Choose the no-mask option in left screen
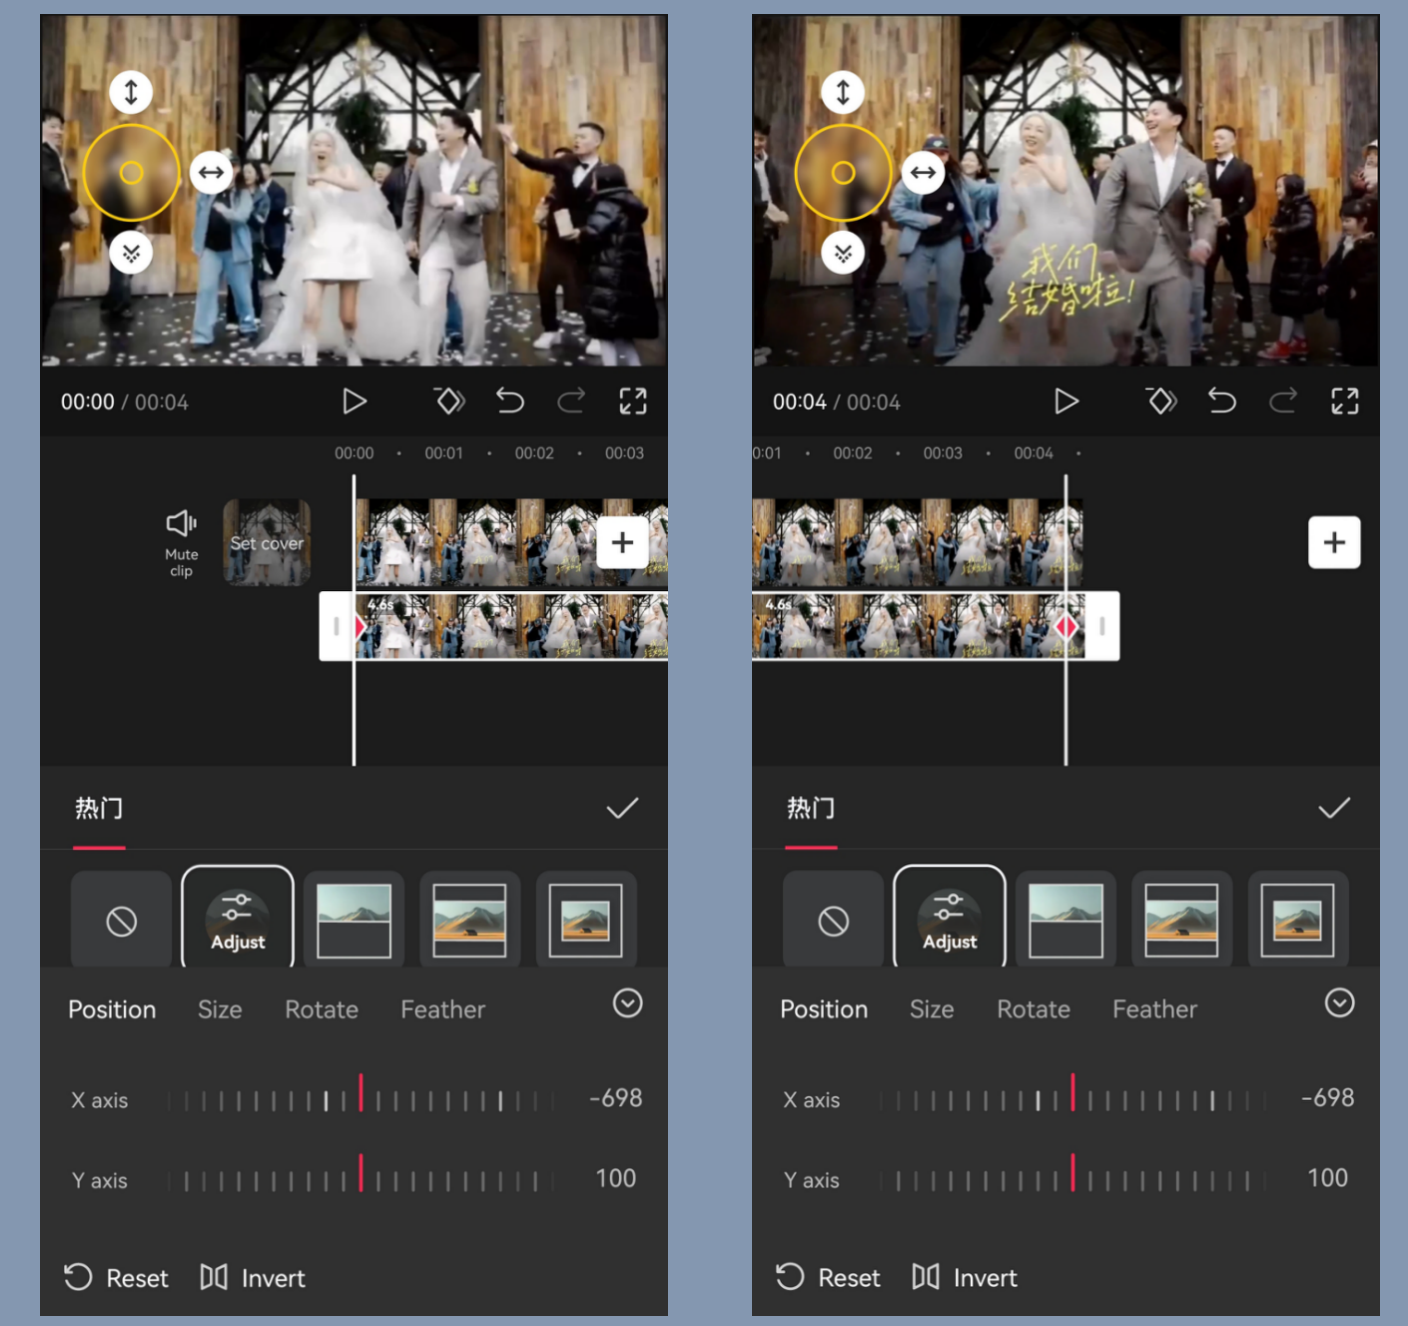 click(121, 920)
